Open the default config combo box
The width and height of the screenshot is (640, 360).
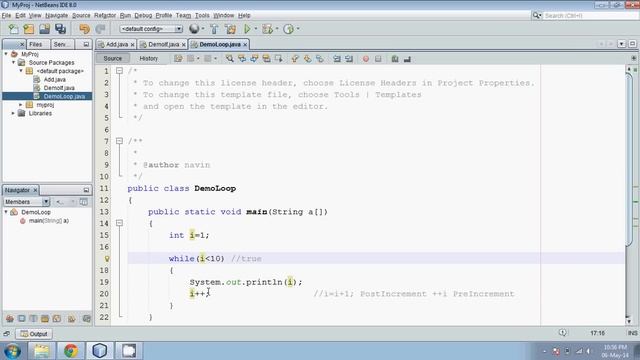151,29
